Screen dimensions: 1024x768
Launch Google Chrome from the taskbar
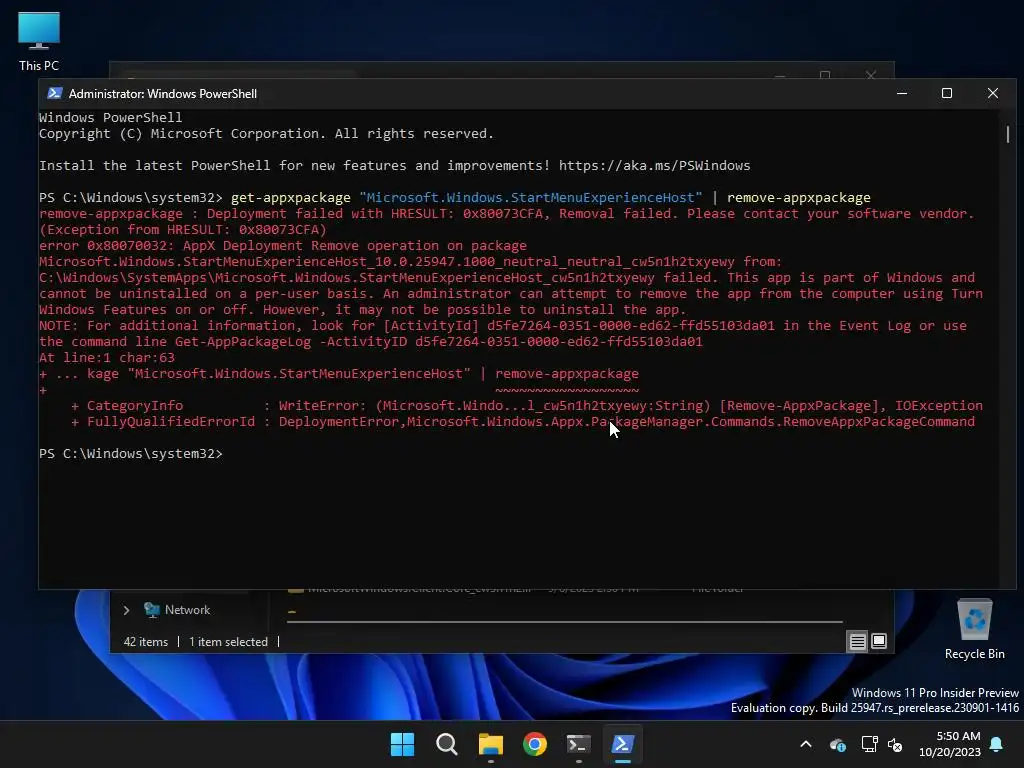(x=535, y=744)
